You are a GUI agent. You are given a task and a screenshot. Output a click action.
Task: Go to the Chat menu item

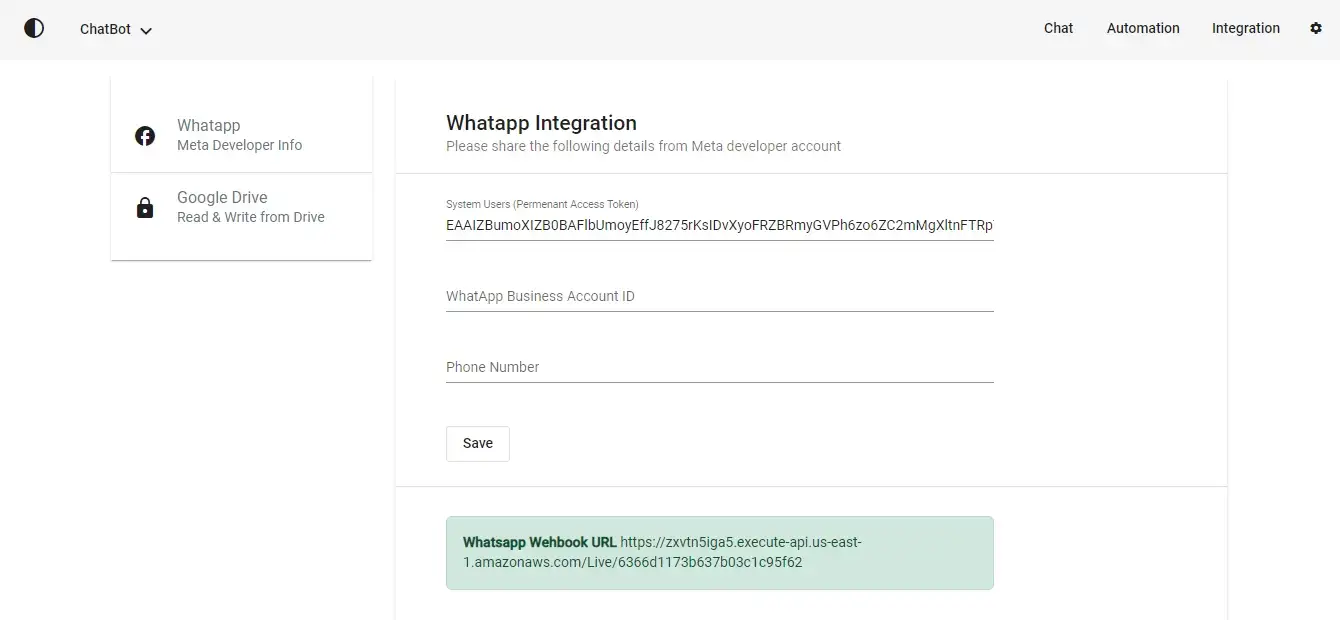(1058, 28)
